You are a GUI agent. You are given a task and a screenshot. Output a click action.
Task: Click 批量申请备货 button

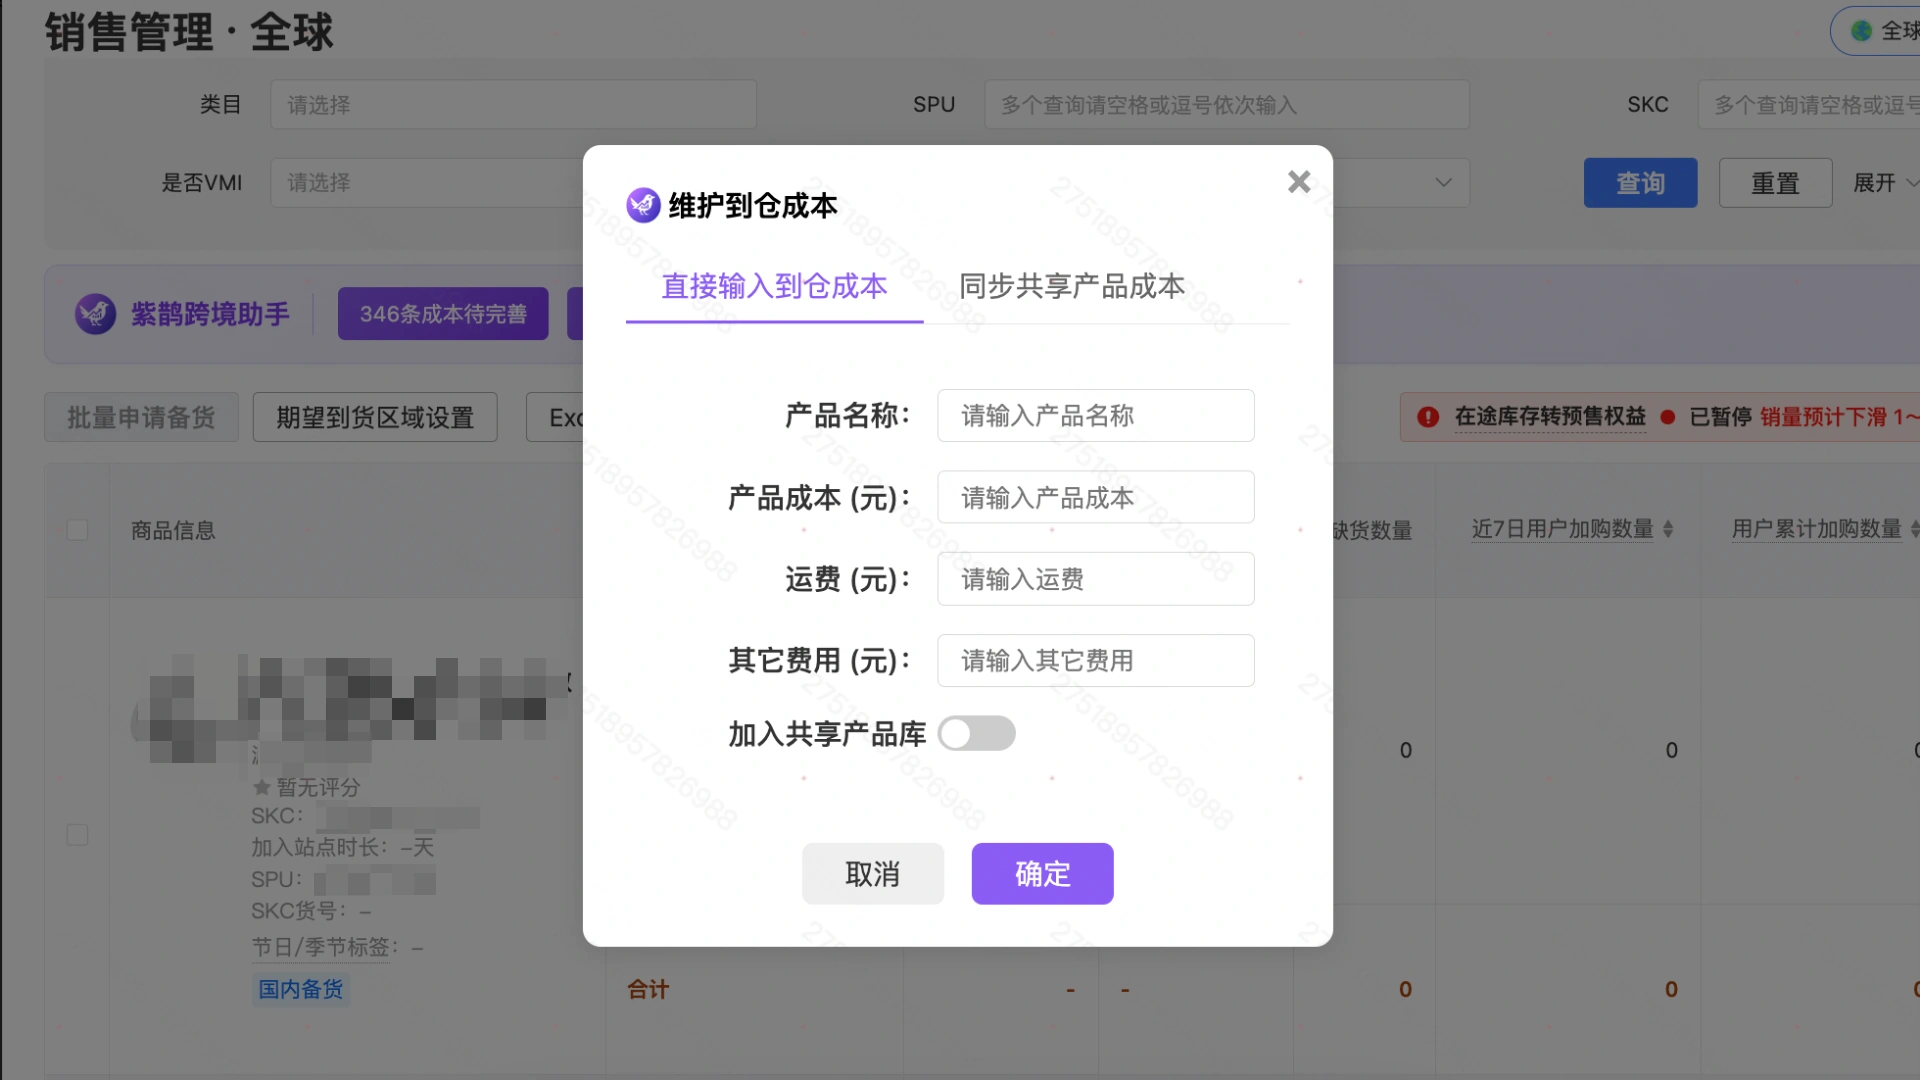coord(141,417)
